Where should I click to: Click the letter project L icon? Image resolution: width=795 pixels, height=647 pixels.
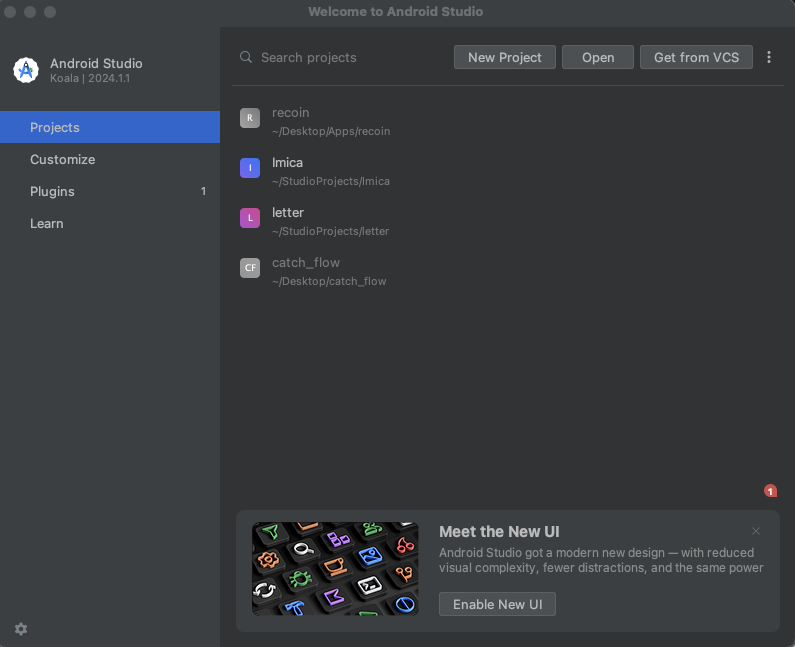(250, 218)
